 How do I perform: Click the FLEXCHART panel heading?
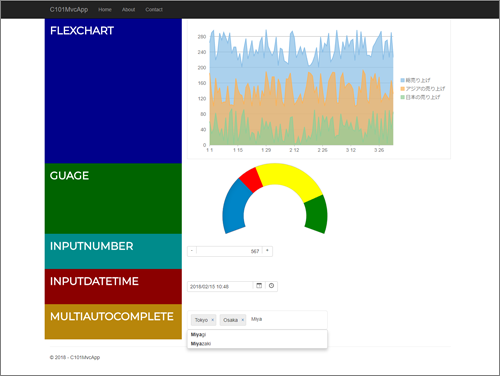pos(82,31)
